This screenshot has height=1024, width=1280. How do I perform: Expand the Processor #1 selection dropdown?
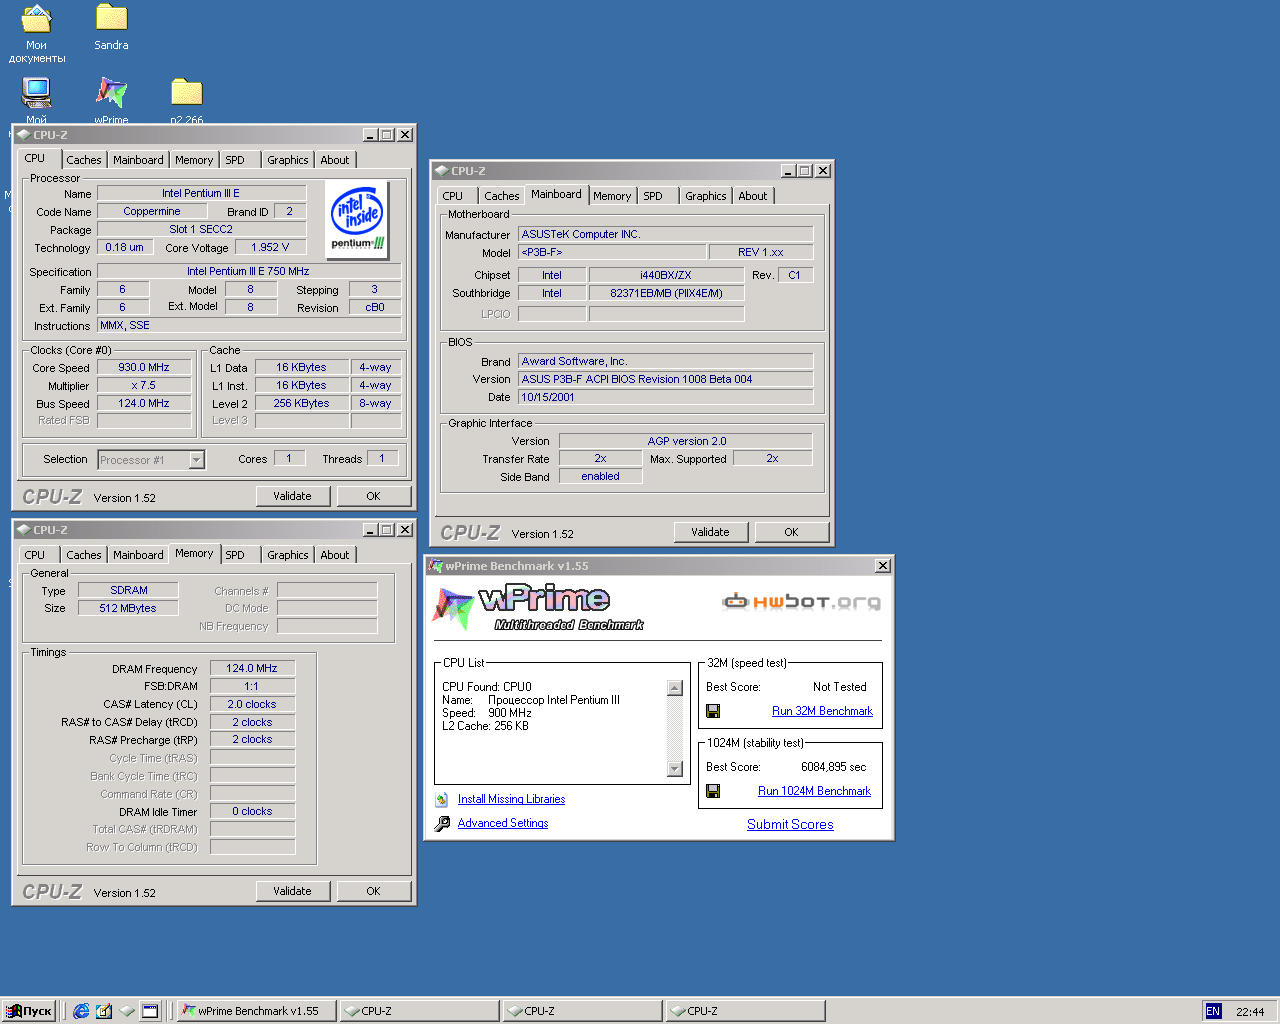[197, 460]
